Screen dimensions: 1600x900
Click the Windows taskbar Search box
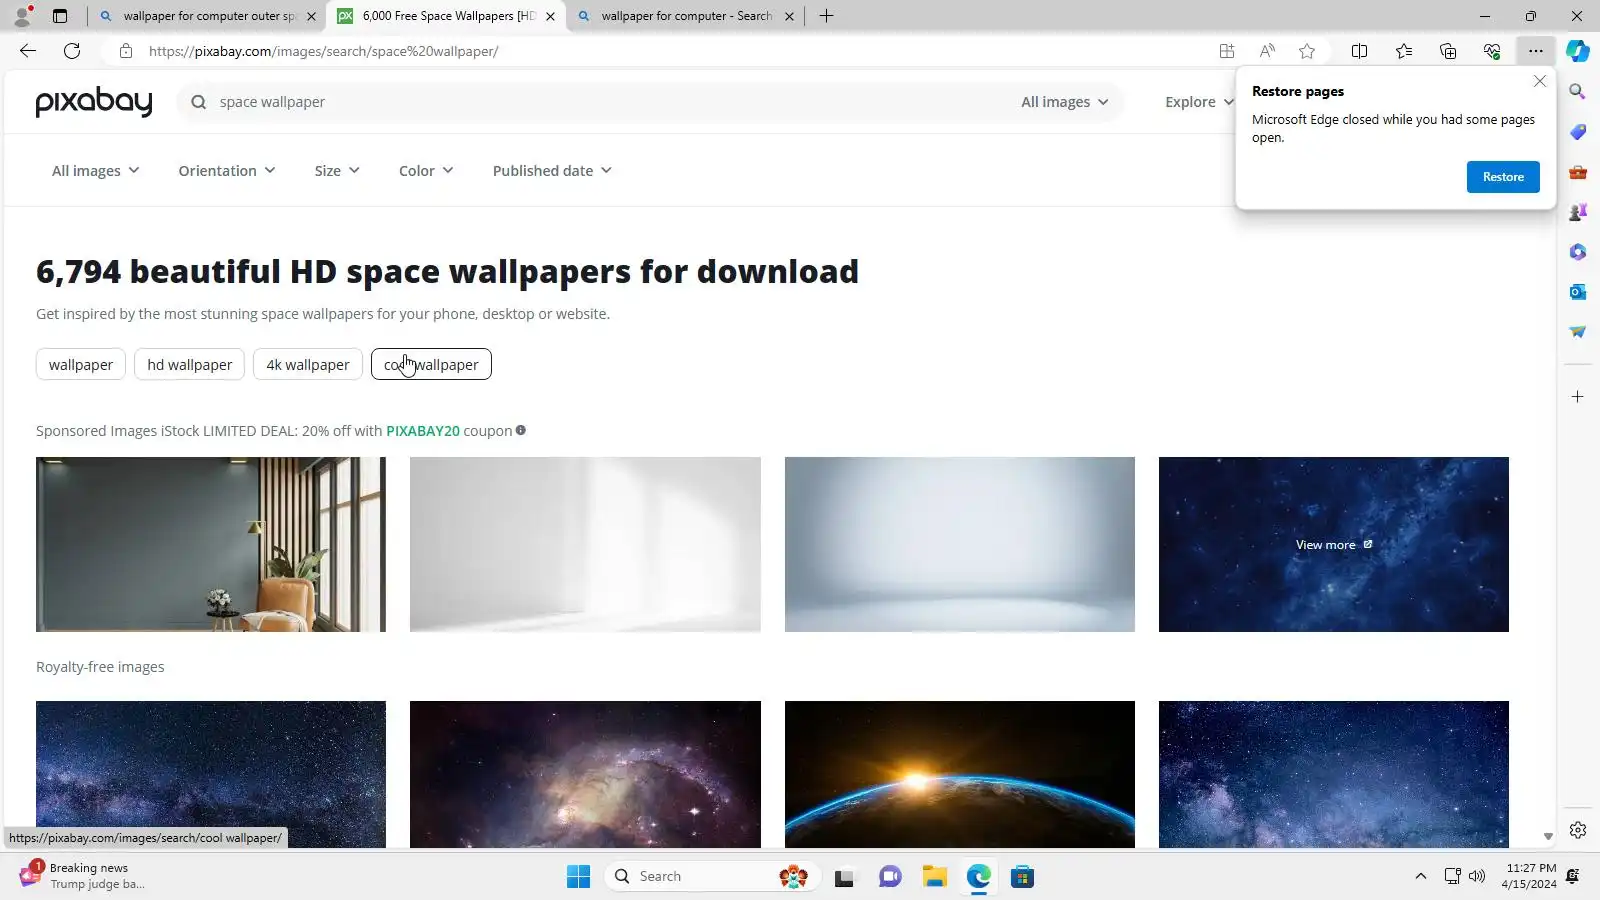click(712, 877)
